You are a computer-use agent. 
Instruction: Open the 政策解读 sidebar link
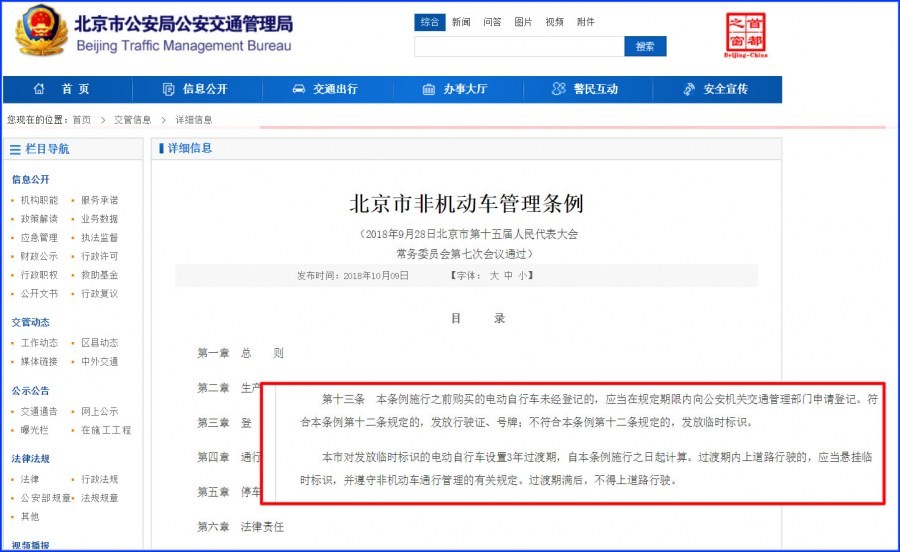(39, 219)
